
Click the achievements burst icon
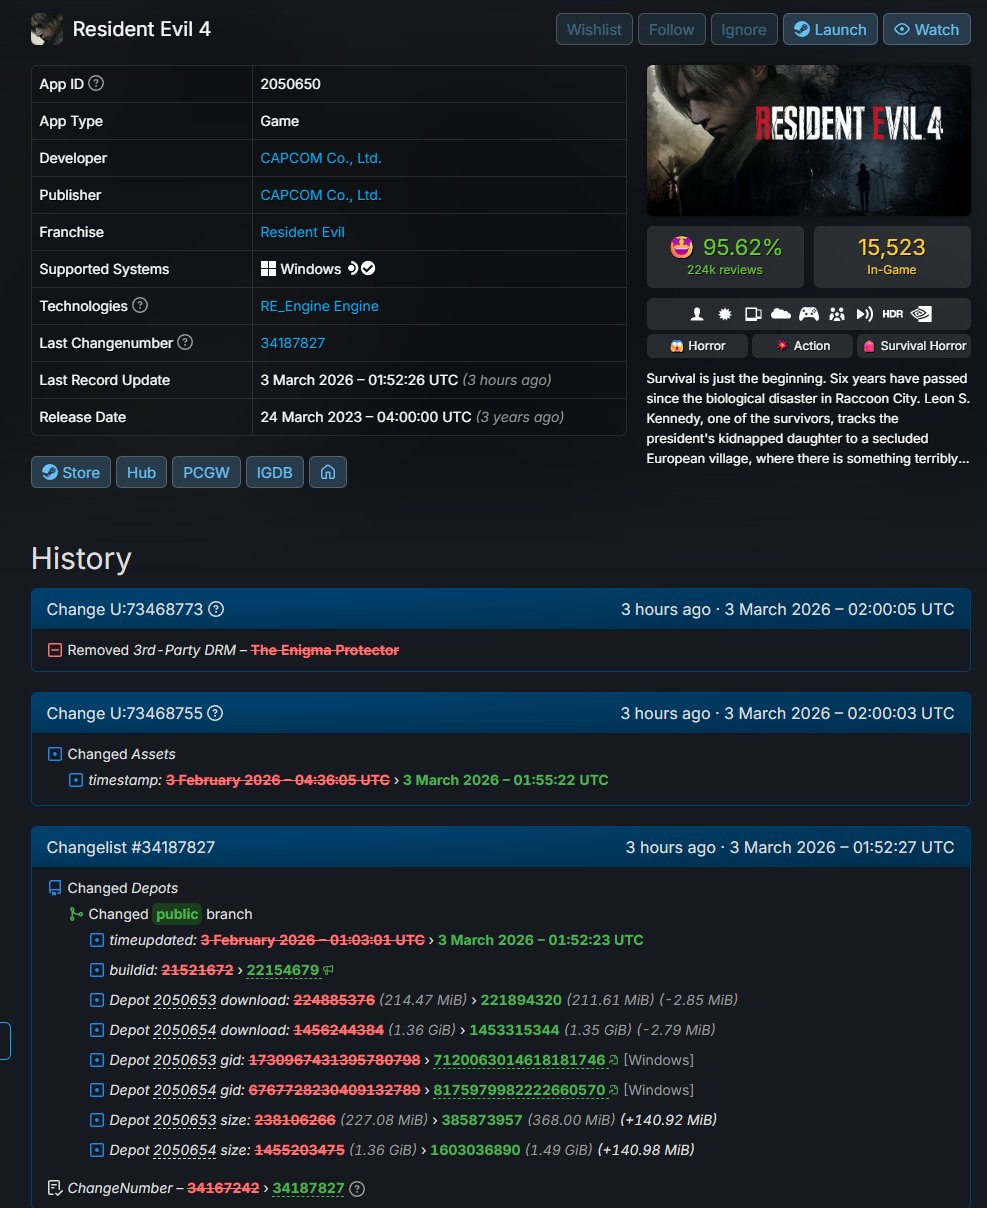[x=725, y=313]
